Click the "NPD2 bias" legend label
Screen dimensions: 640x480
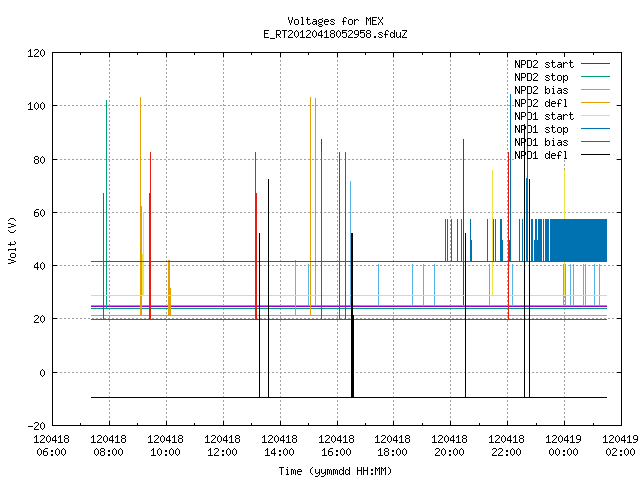coord(541,90)
